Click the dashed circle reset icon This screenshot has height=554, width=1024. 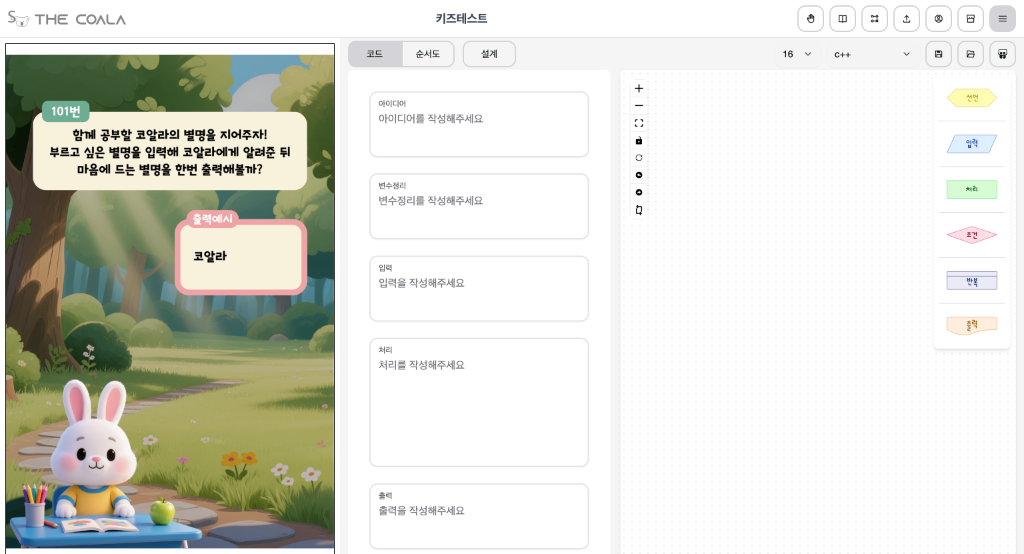pos(639,157)
